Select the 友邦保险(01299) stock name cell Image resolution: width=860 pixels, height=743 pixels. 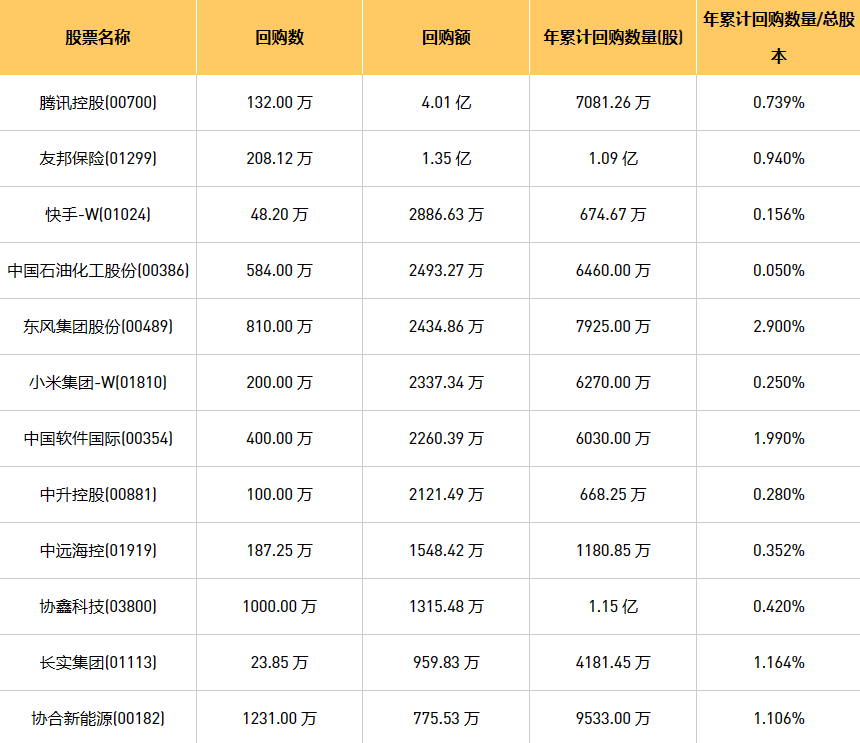pos(98,158)
